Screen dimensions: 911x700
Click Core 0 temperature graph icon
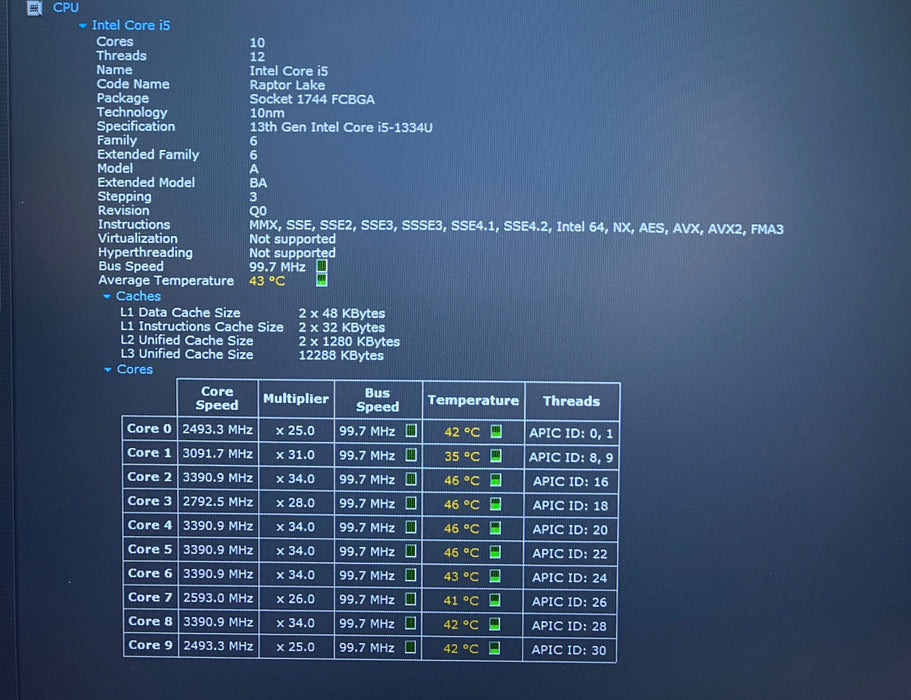[496, 432]
